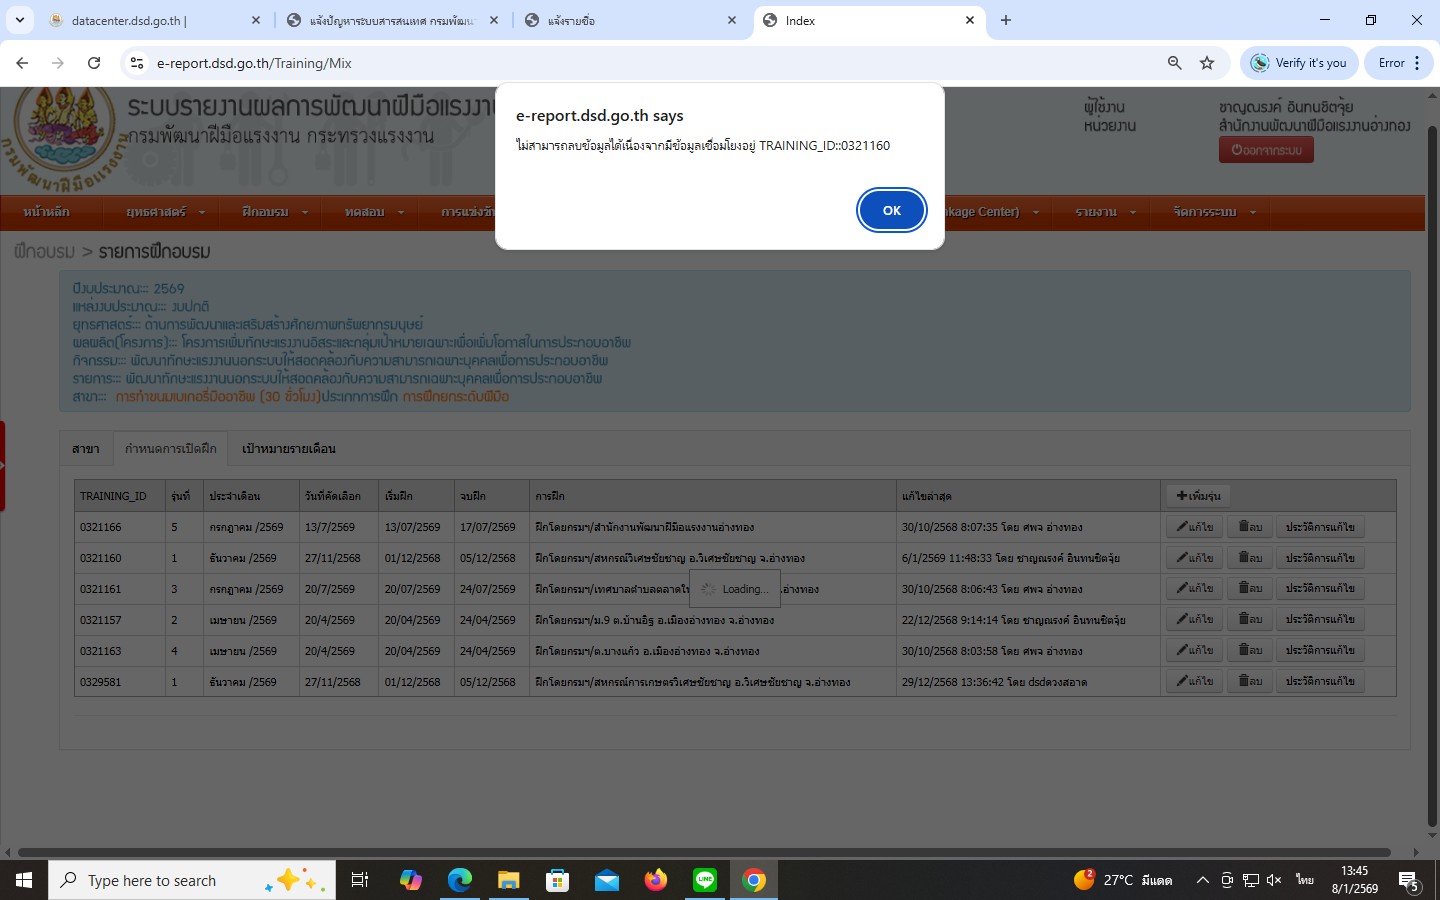Click edit button for training 0321166
This screenshot has width=1440, height=900.
tap(1194, 527)
